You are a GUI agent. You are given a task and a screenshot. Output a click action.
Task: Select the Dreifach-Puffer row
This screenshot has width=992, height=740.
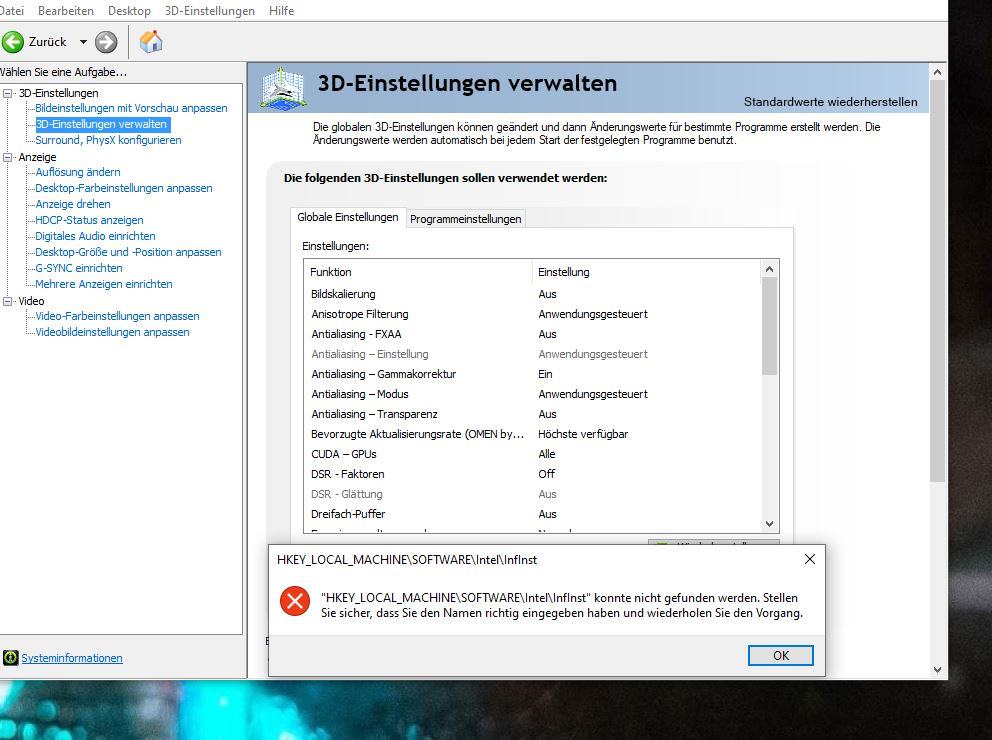(x=533, y=514)
